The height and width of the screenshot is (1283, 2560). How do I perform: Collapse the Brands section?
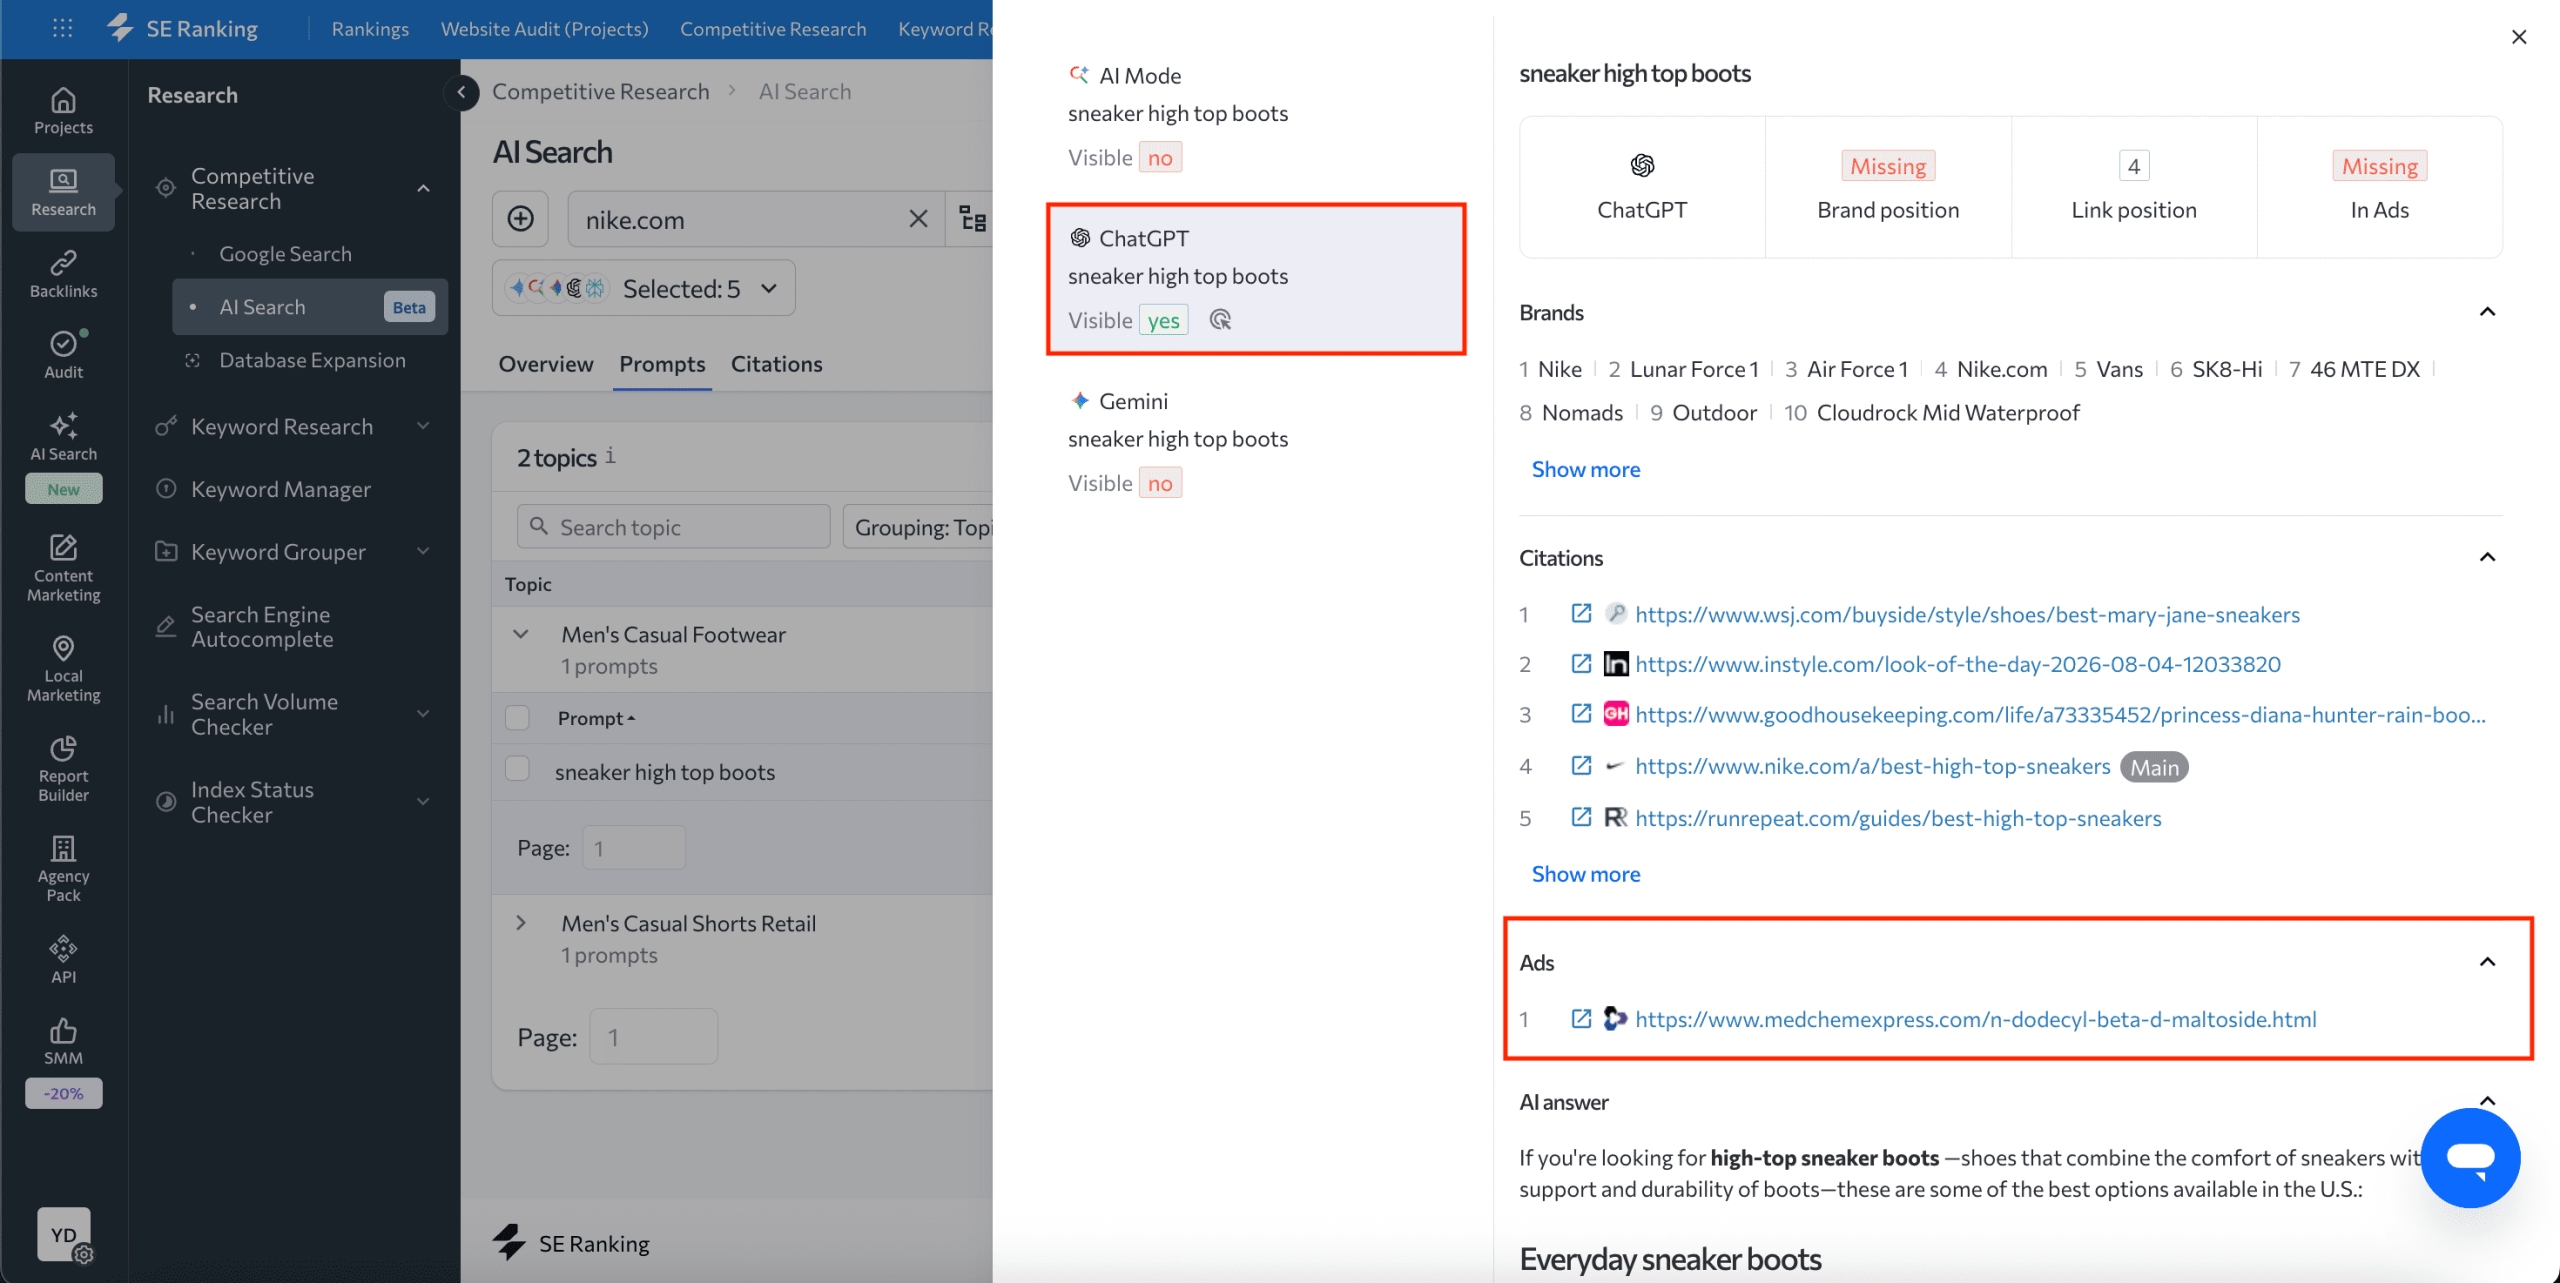(2488, 312)
